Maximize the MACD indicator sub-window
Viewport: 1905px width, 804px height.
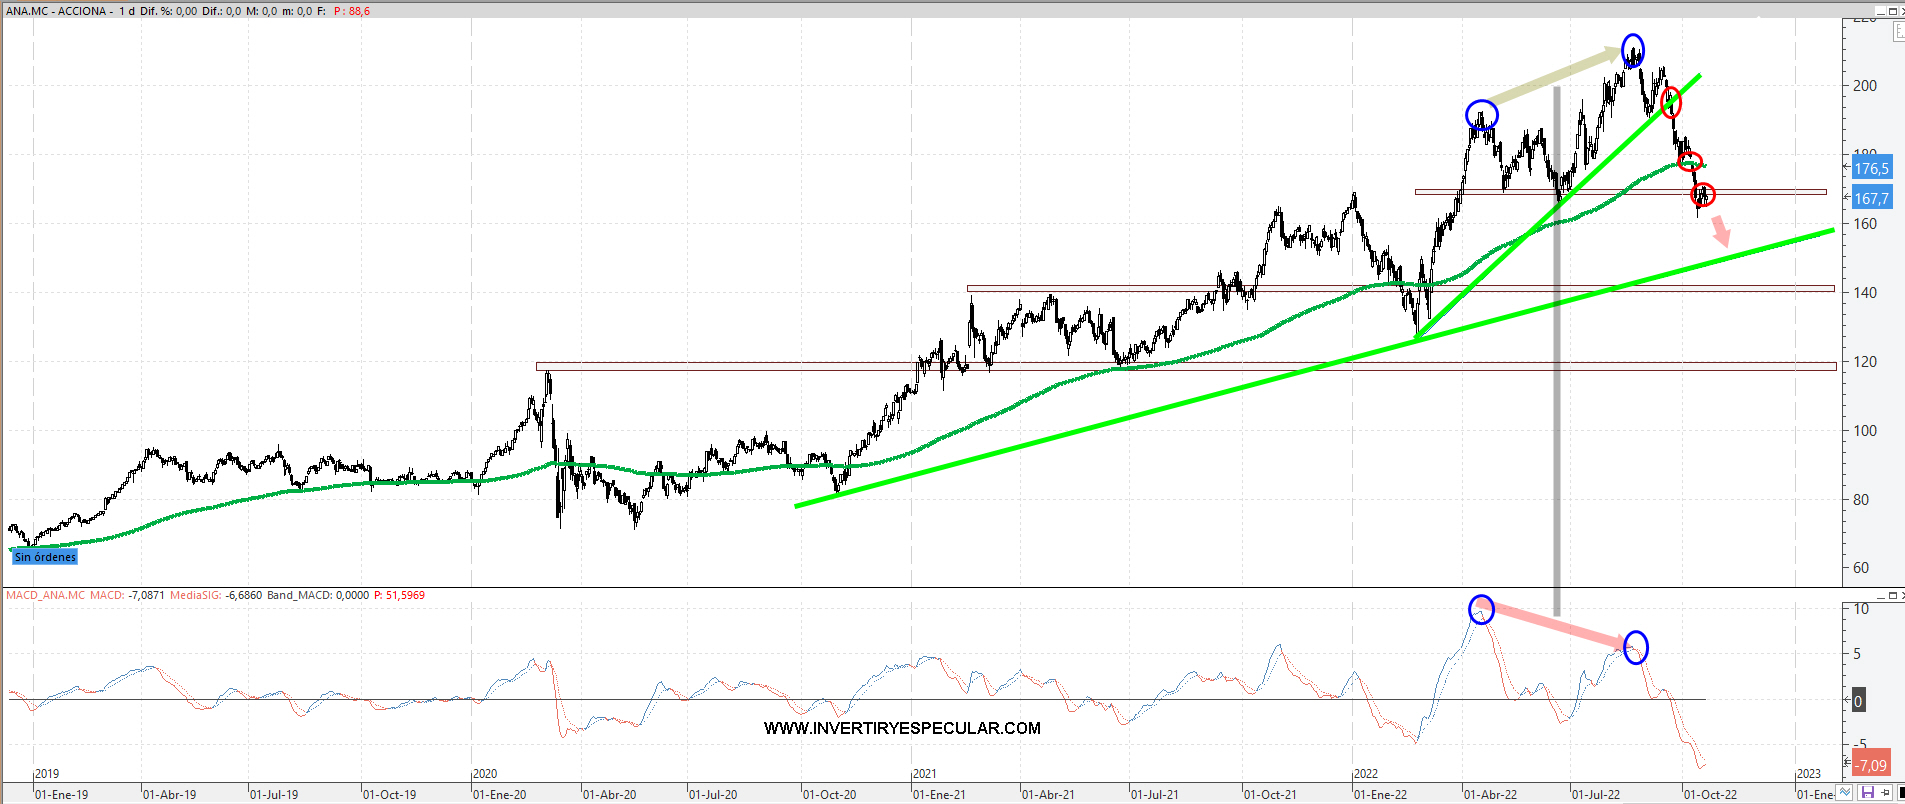click(x=1891, y=596)
